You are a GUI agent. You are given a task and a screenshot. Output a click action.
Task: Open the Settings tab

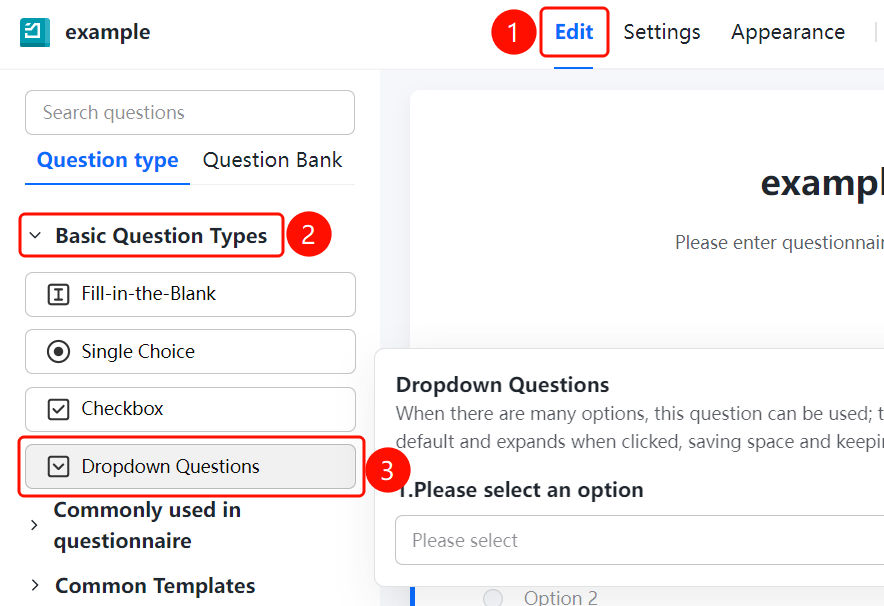662,32
